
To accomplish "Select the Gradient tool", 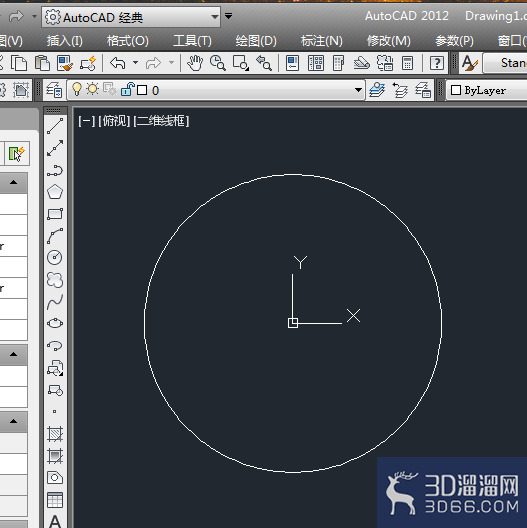I will [55, 456].
